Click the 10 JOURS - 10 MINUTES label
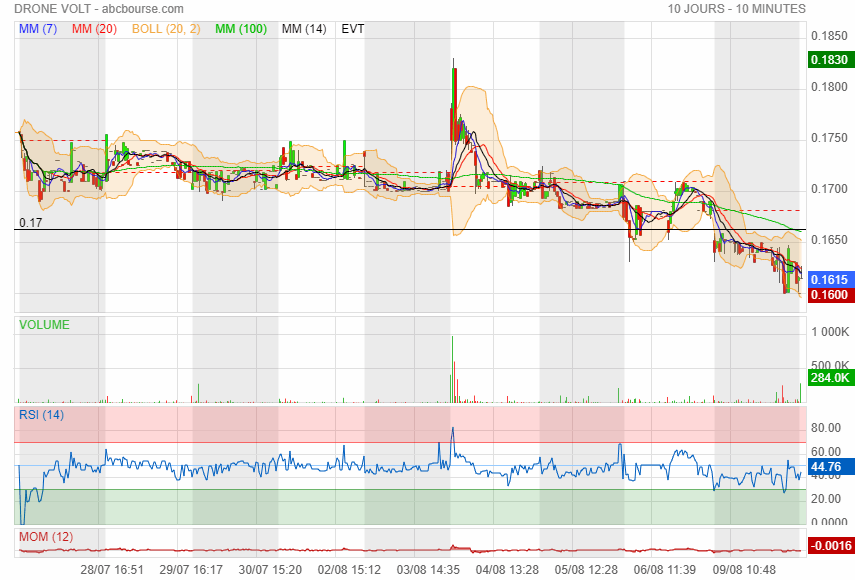 (x=737, y=9)
